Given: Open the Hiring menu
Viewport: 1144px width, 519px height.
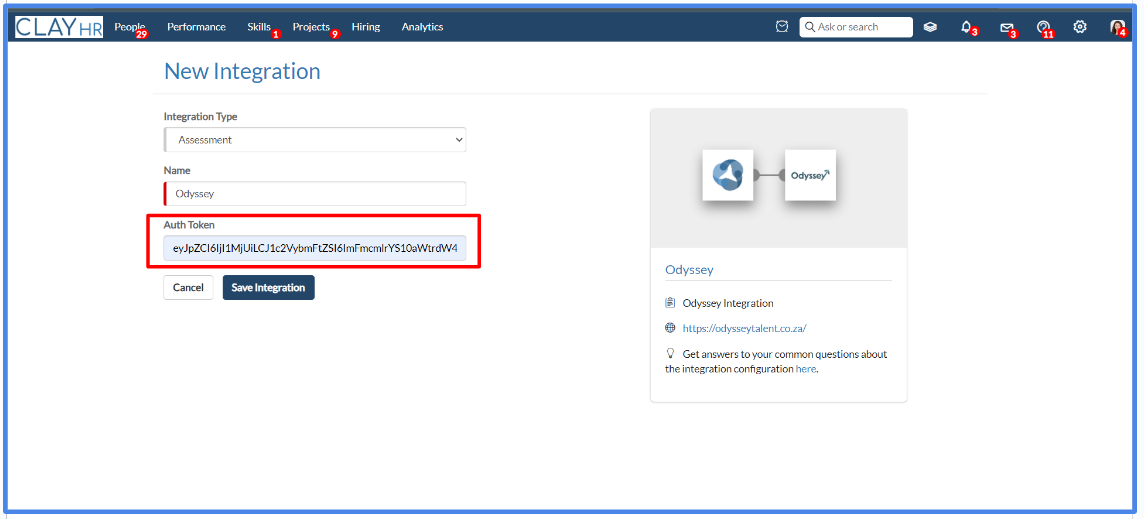Looking at the screenshot, I should tap(366, 27).
